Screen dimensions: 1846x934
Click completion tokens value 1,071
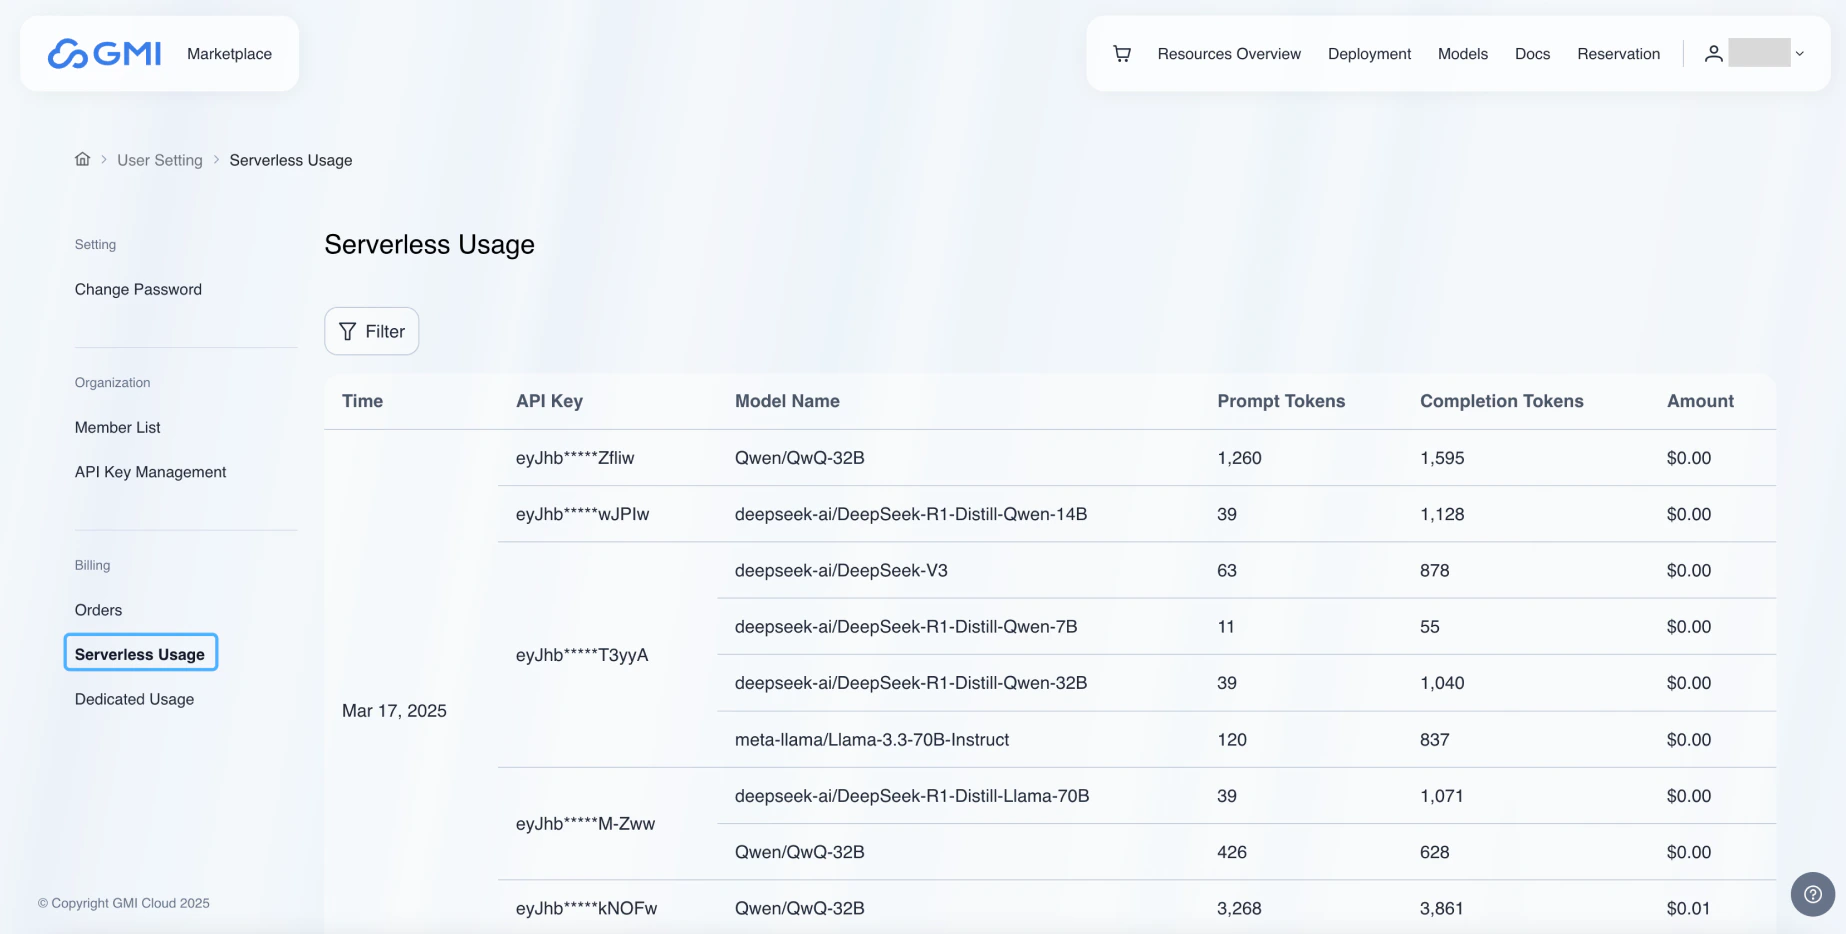1441,796
